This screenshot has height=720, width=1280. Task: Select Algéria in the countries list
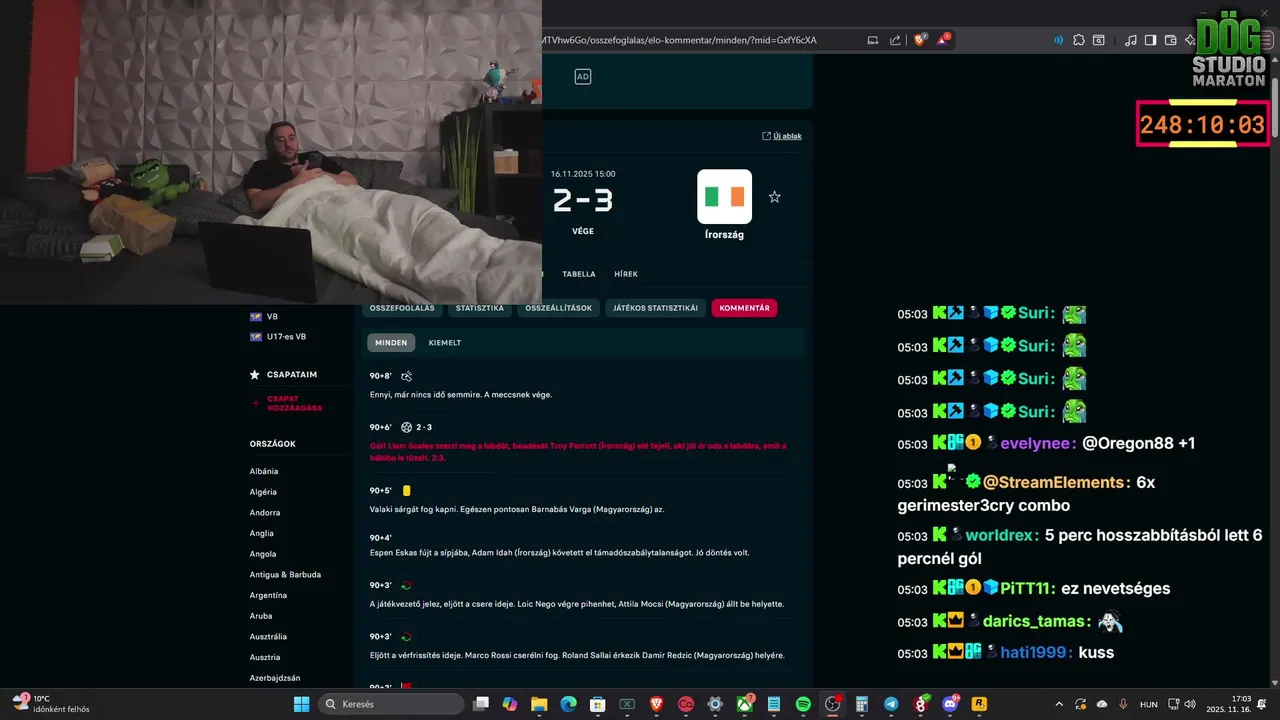(263, 492)
